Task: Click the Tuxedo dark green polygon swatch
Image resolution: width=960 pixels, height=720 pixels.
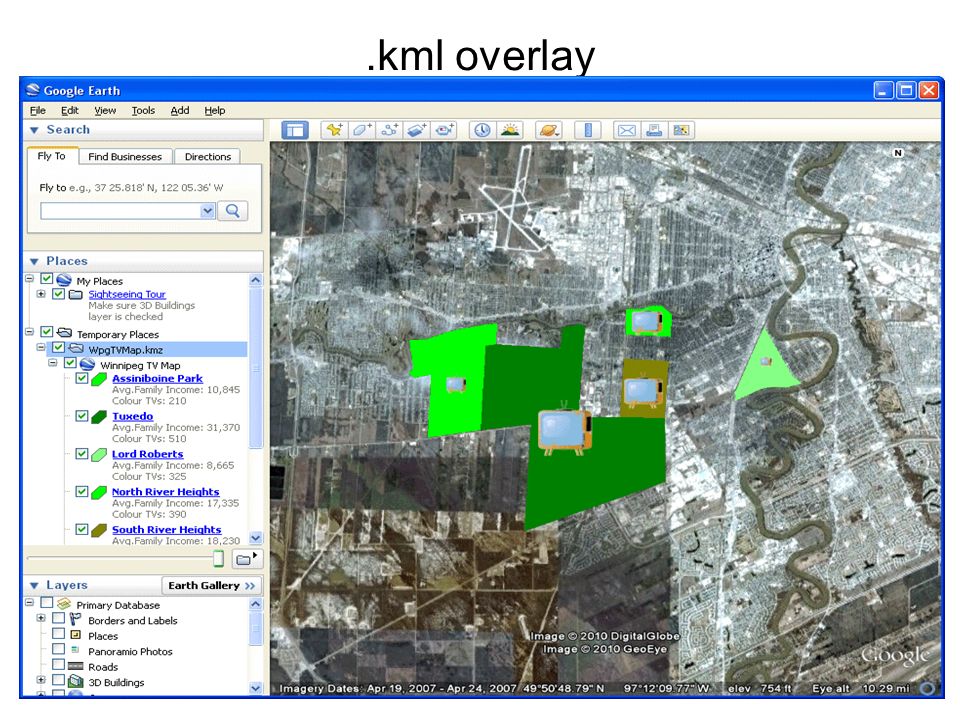Action: (99, 417)
